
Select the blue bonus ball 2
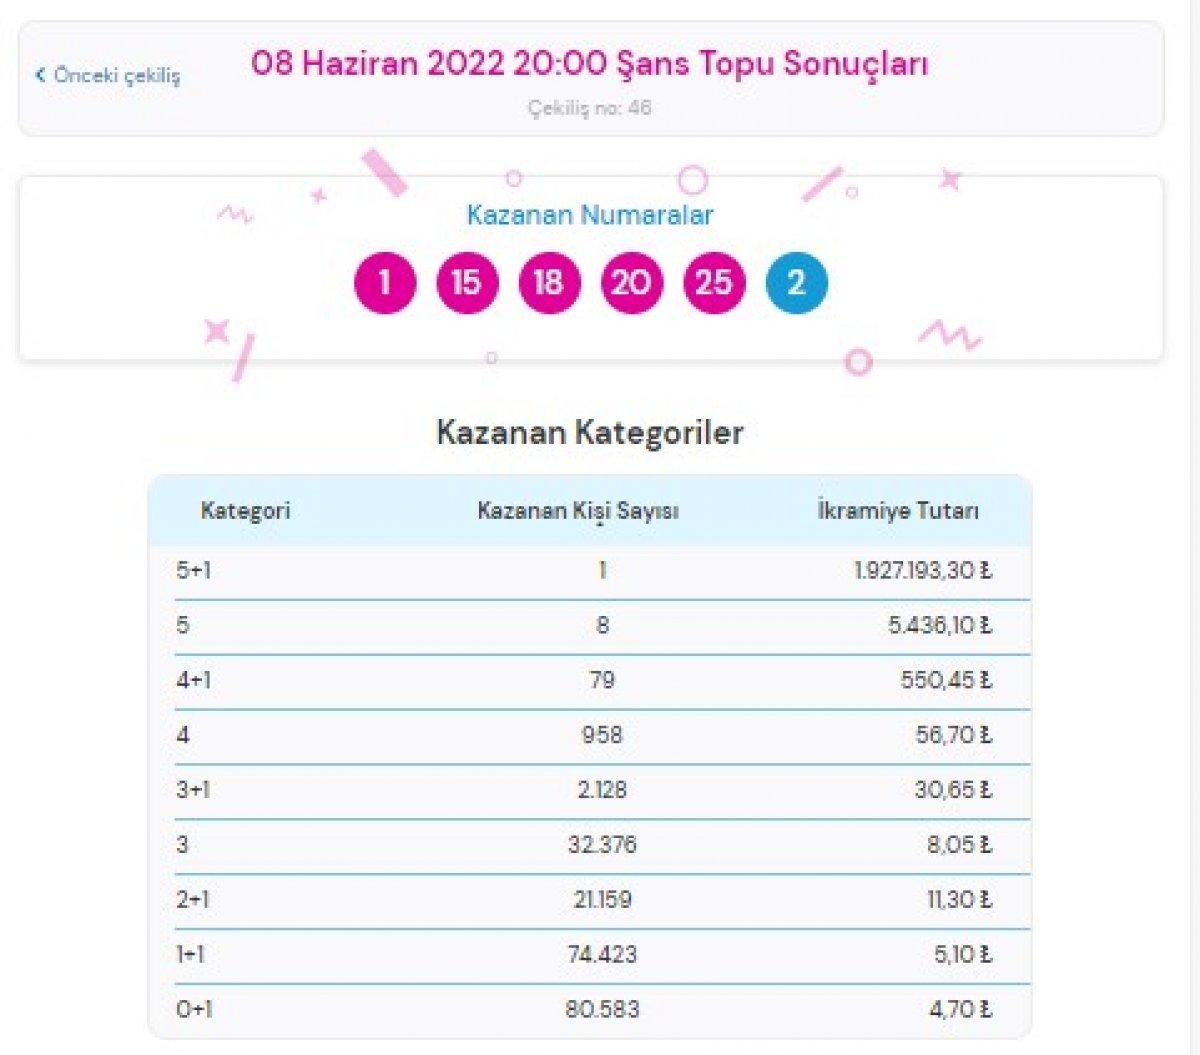pyautogui.click(x=796, y=281)
